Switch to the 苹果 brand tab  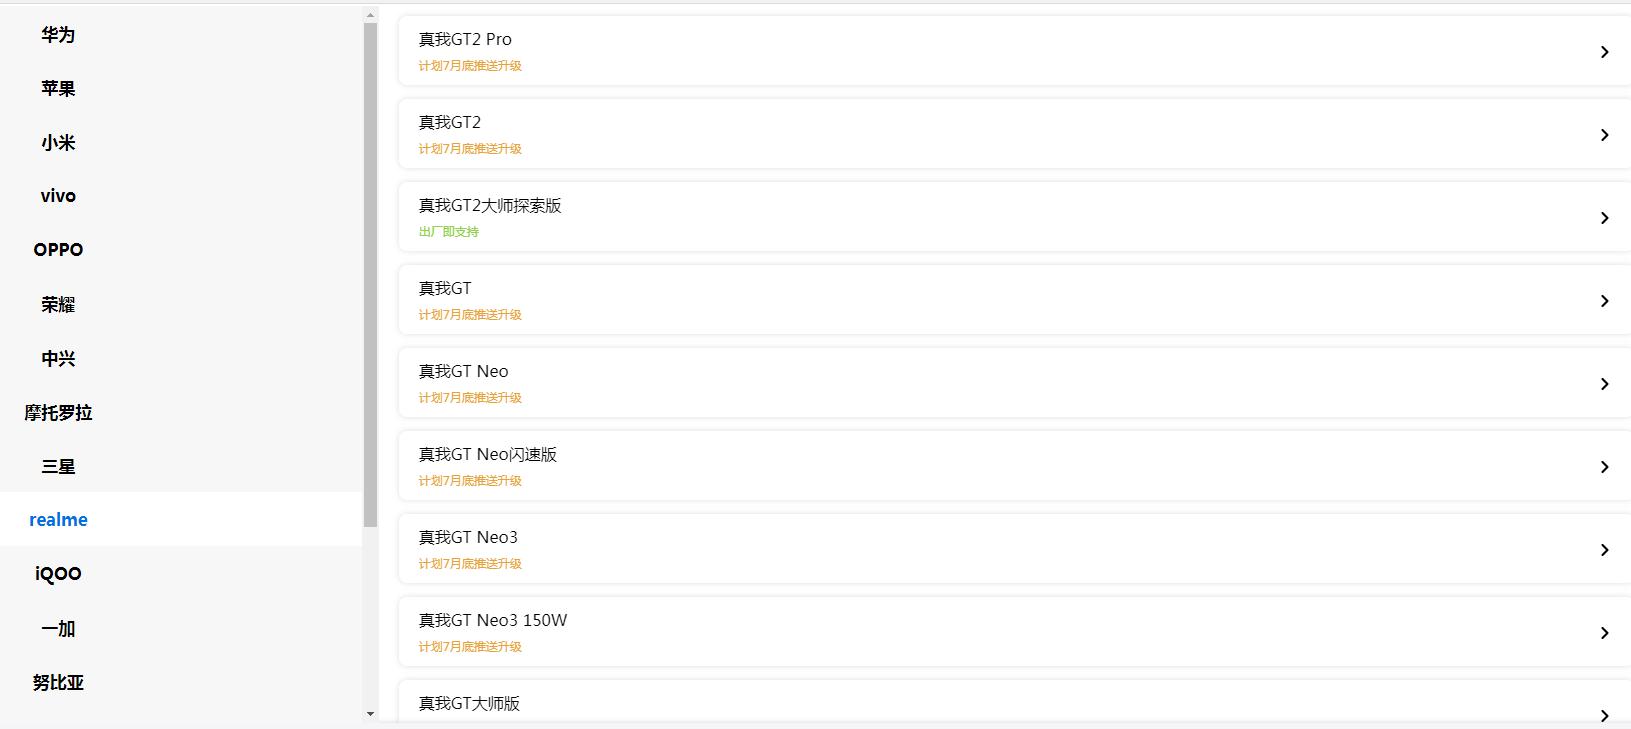tap(58, 89)
